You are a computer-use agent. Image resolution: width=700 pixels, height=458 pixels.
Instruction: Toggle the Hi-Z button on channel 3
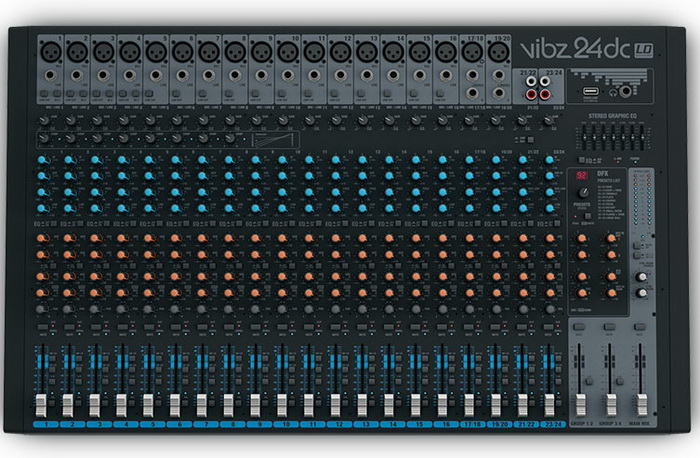click(109, 94)
